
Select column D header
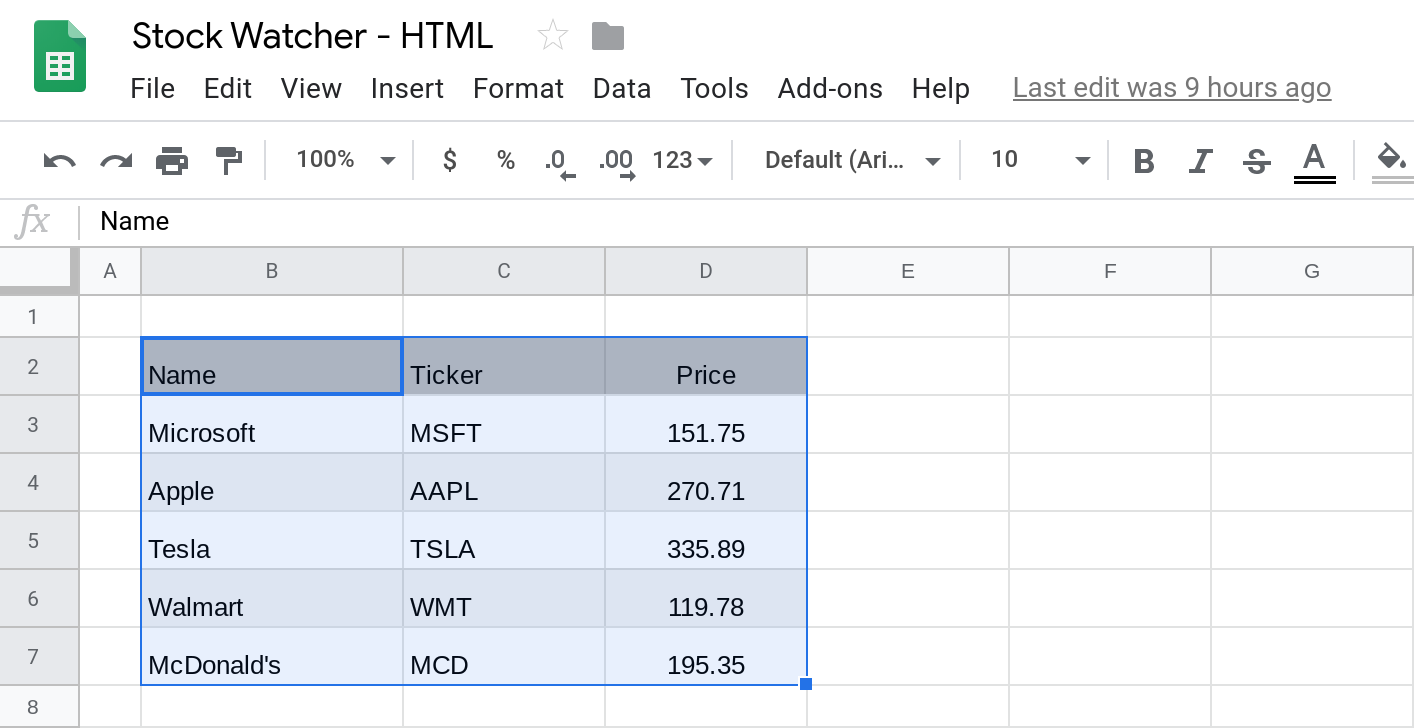[x=706, y=271]
